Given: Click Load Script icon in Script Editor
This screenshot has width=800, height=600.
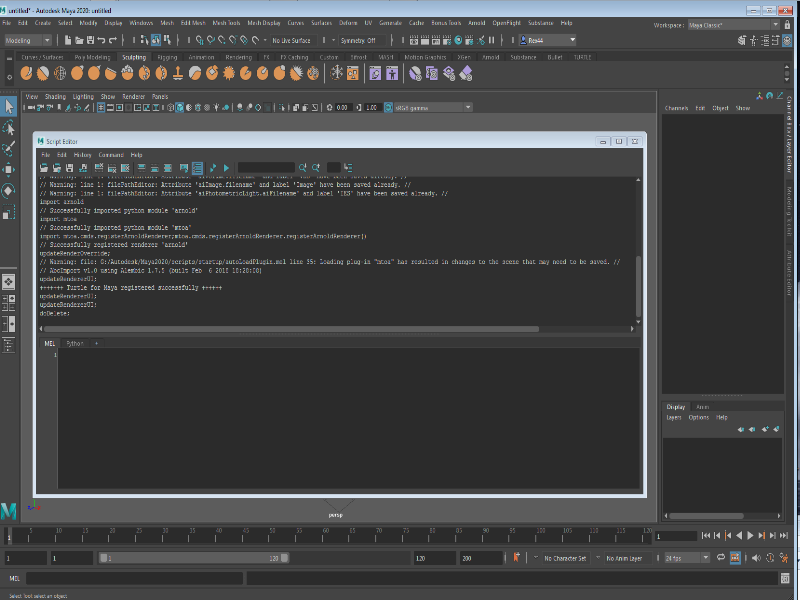Looking at the screenshot, I should click(x=44, y=168).
